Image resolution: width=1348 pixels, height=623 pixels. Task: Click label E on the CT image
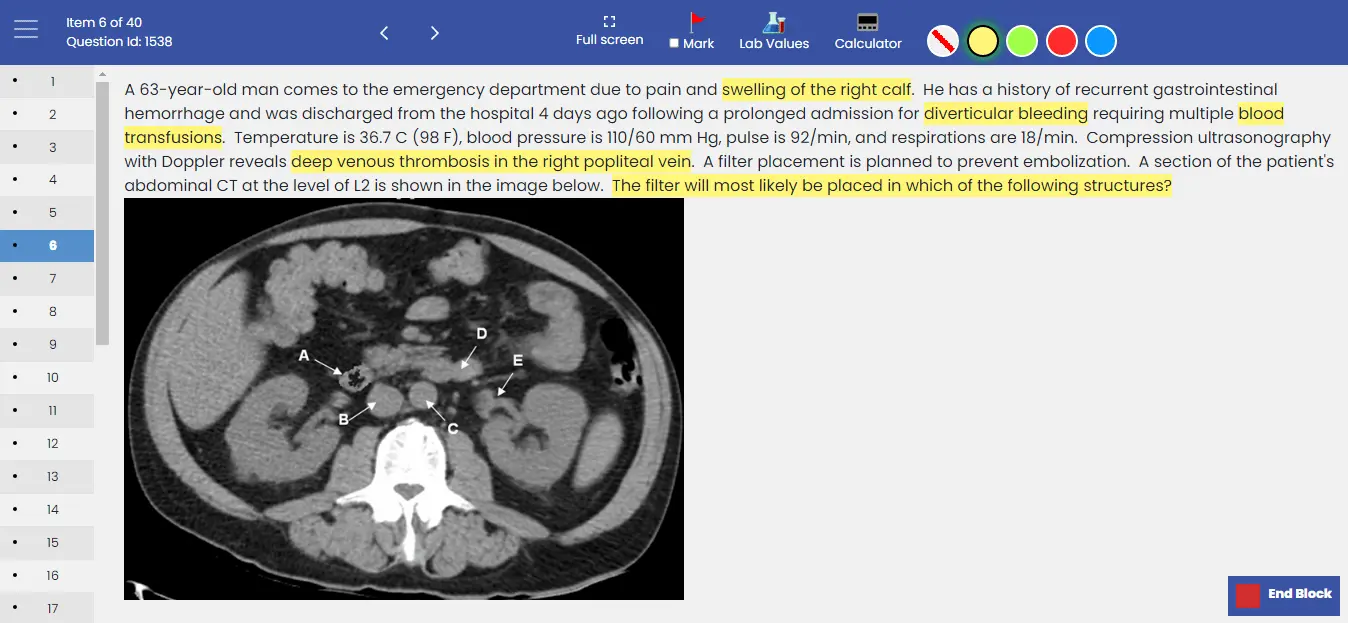[517, 360]
